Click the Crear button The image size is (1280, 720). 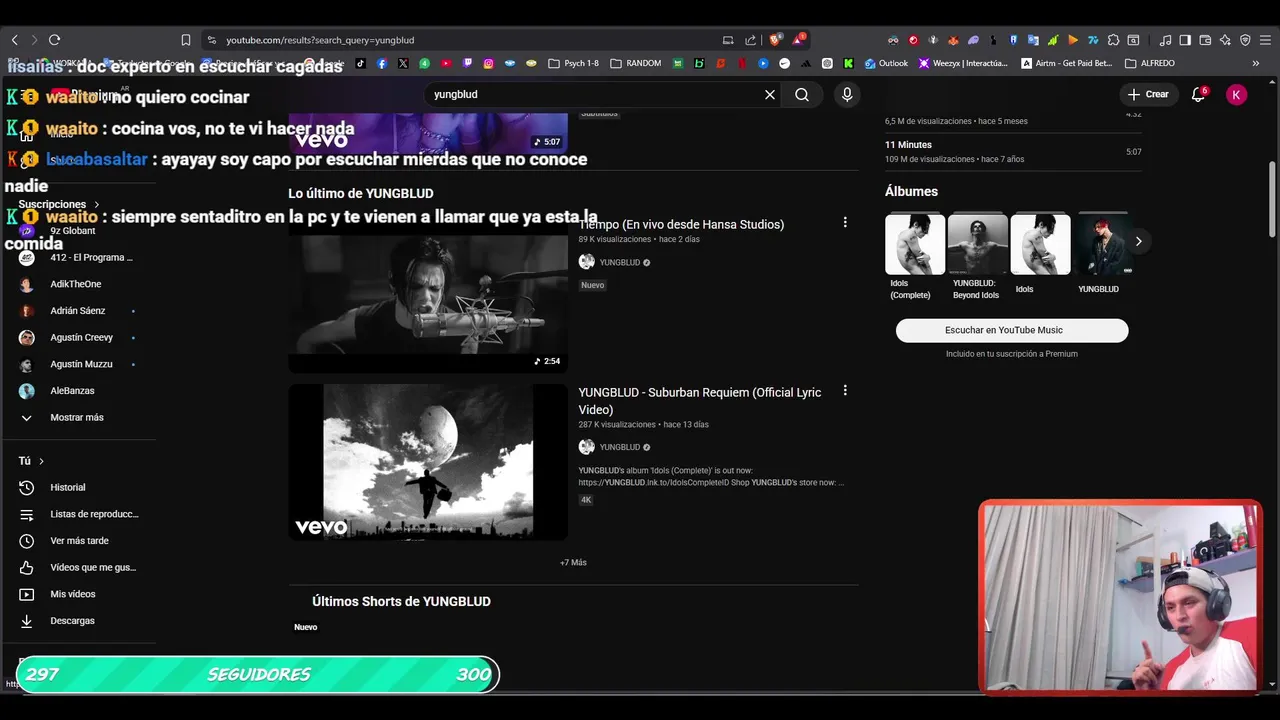click(1147, 94)
